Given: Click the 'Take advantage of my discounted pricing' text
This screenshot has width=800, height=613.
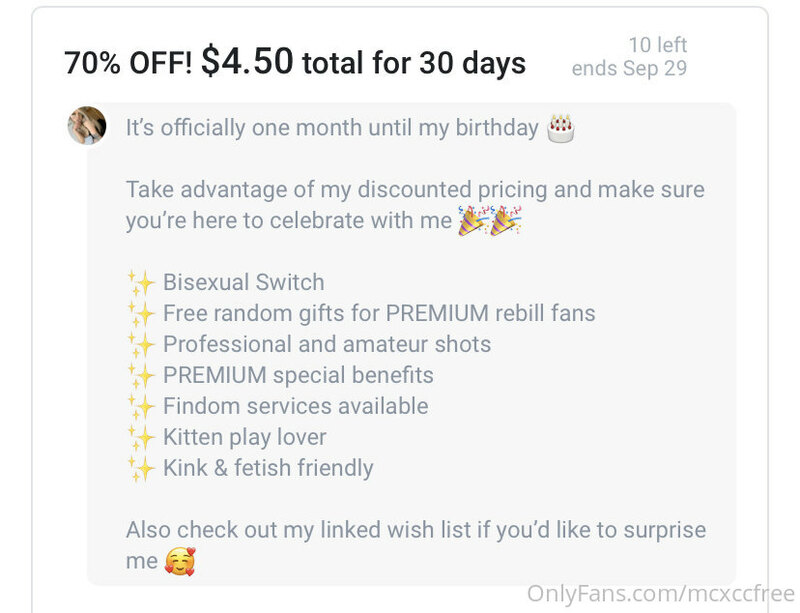Looking at the screenshot, I should pyautogui.click(x=415, y=205).
